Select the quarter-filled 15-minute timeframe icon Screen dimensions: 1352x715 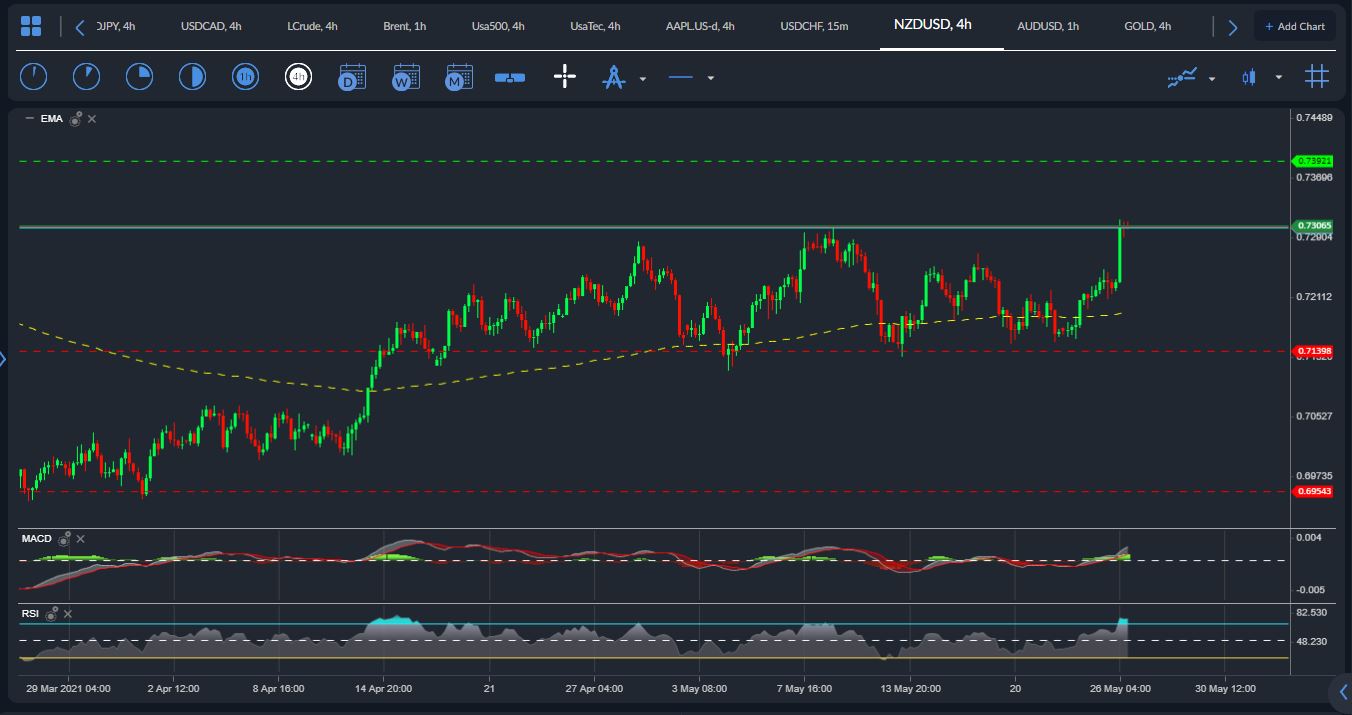[x=139, y=76]
